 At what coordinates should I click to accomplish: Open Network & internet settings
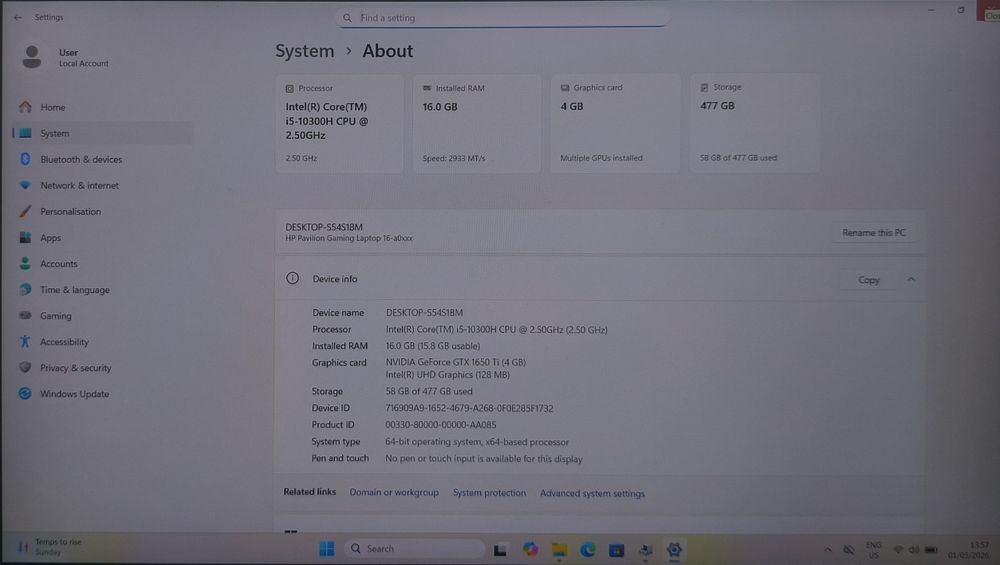click(102, 186)
